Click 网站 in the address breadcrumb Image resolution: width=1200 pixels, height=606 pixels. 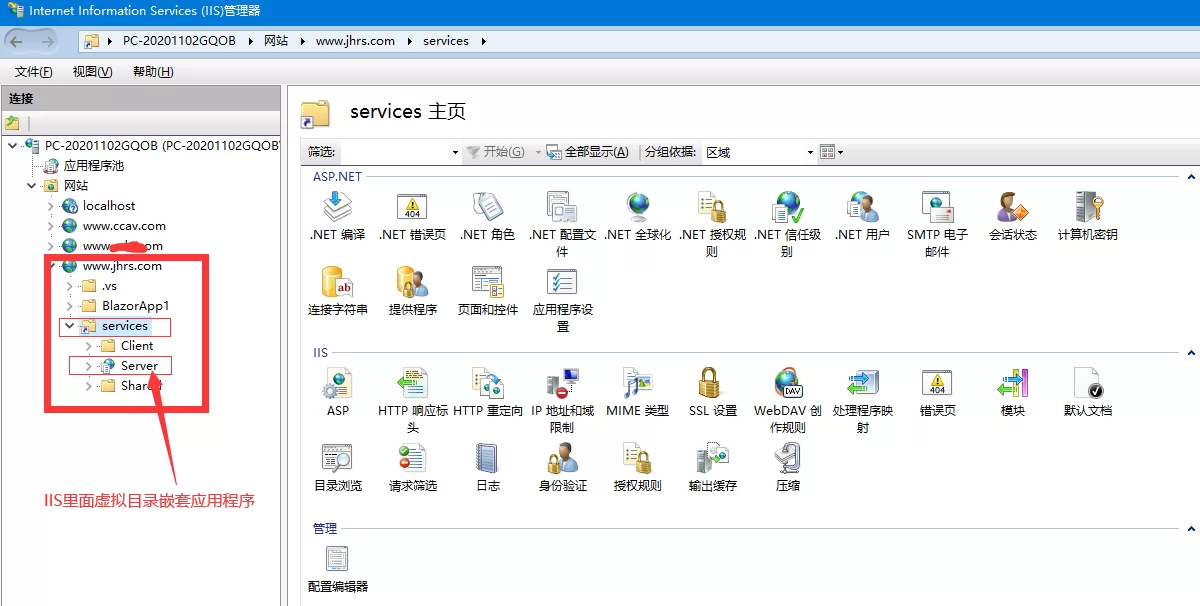276,41
